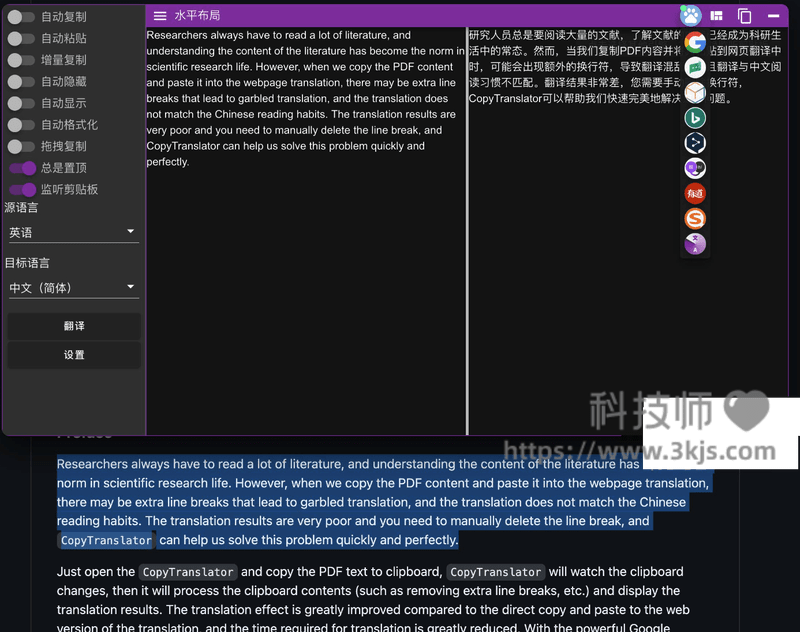This screenshot has height=632, width=800.
Task: Turn on the 自动粘贴 switch
Action: point(21,38)
